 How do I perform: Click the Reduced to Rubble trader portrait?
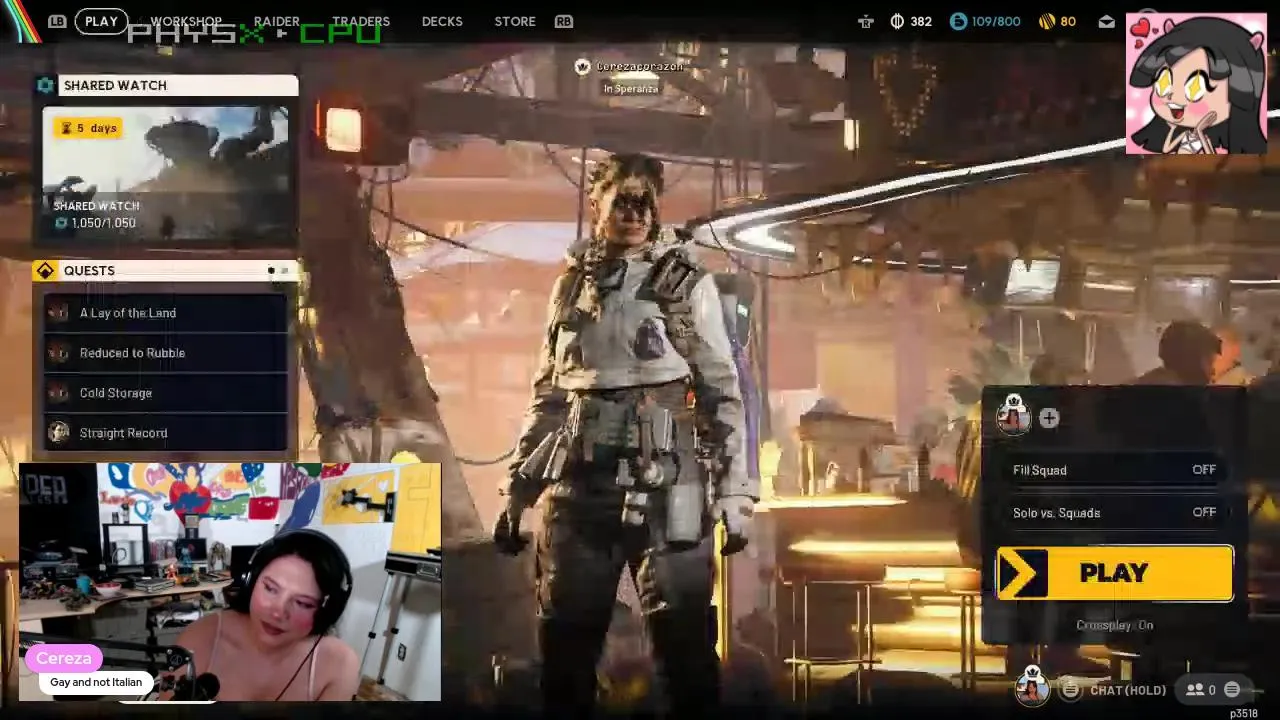59,353
